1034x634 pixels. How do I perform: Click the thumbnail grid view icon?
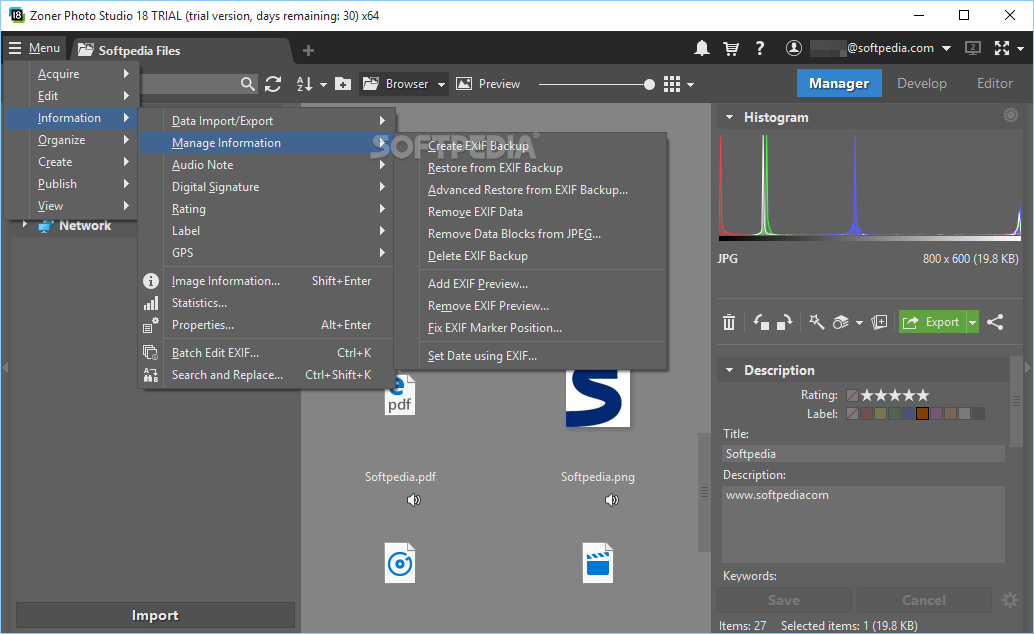671,84
